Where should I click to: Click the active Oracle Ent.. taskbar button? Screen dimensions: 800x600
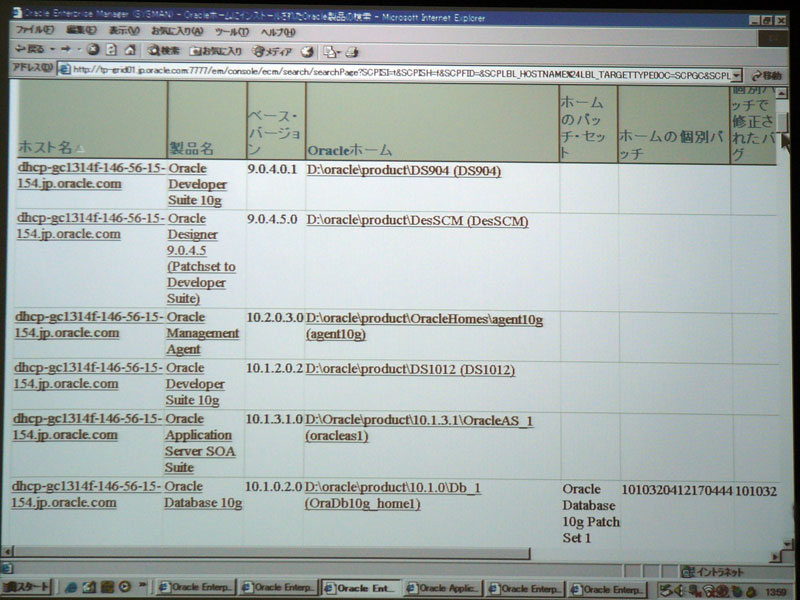(361, 588)
